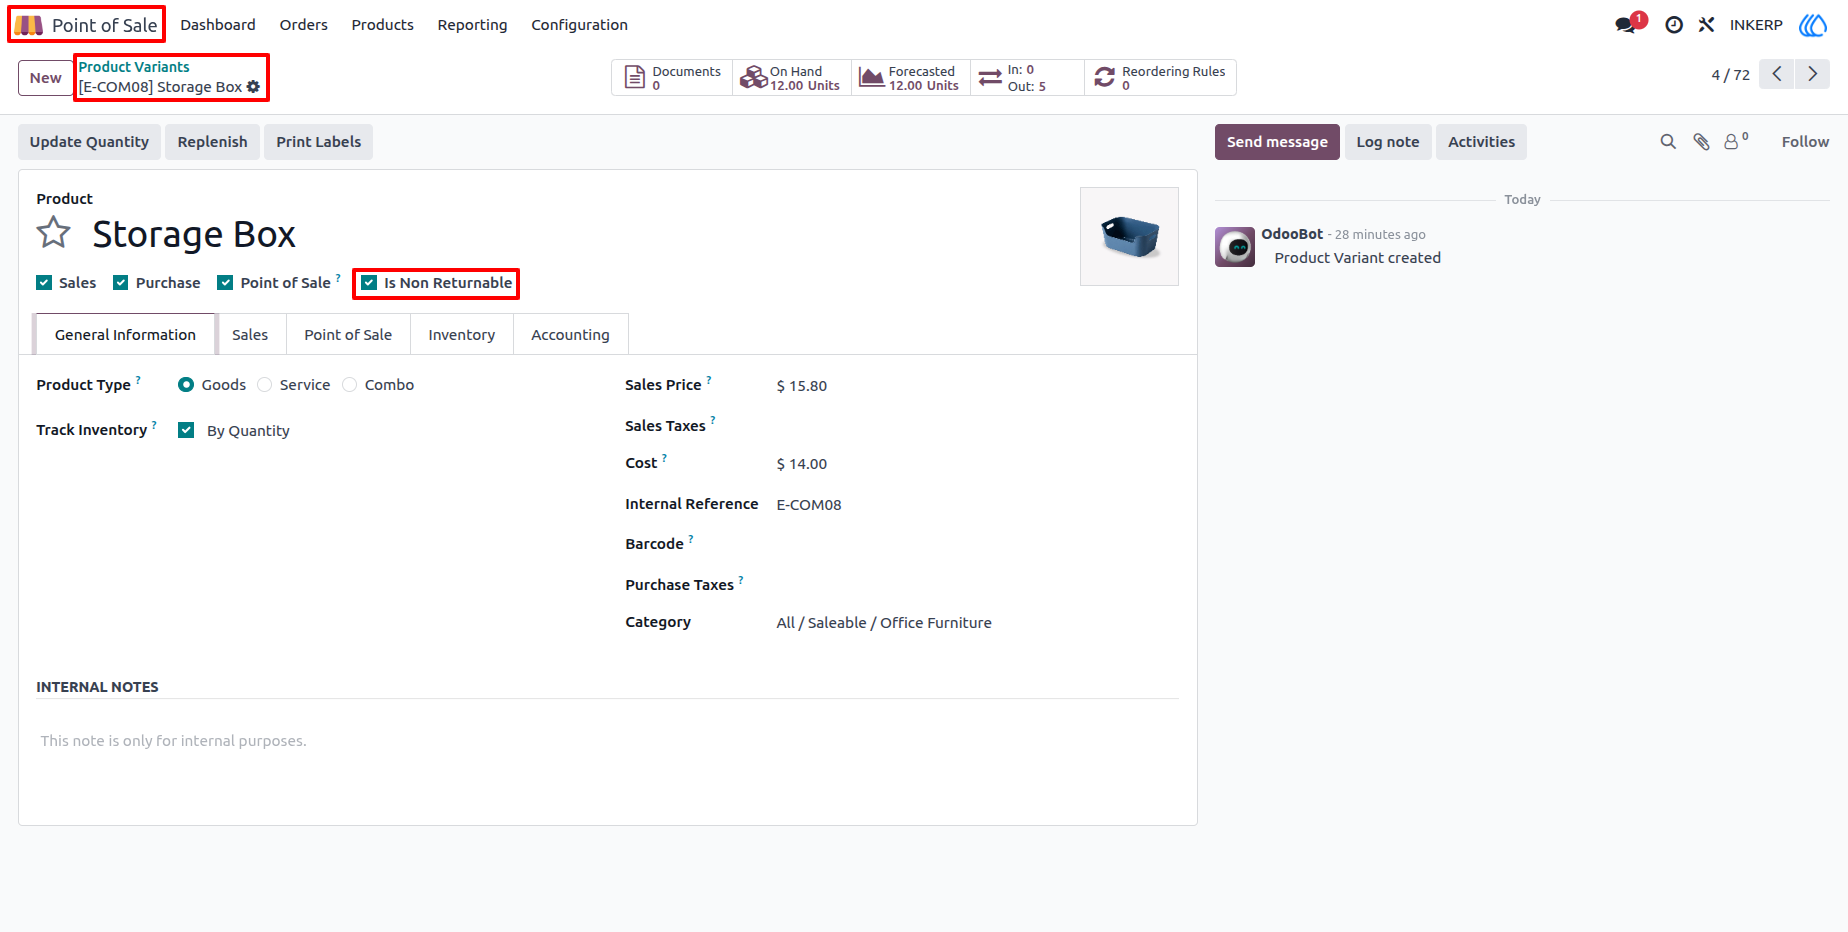
Task: Click Send message button
Action: [x=1277, y=142]
